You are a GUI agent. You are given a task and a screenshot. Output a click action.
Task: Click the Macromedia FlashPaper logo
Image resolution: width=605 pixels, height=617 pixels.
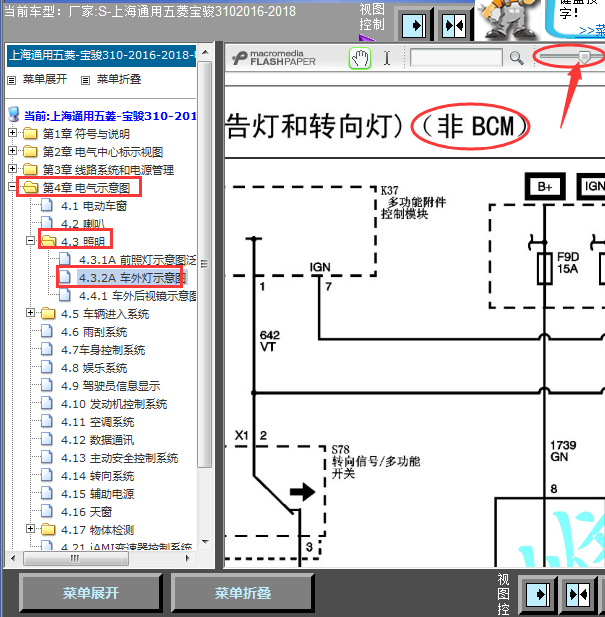pos(274,58)
